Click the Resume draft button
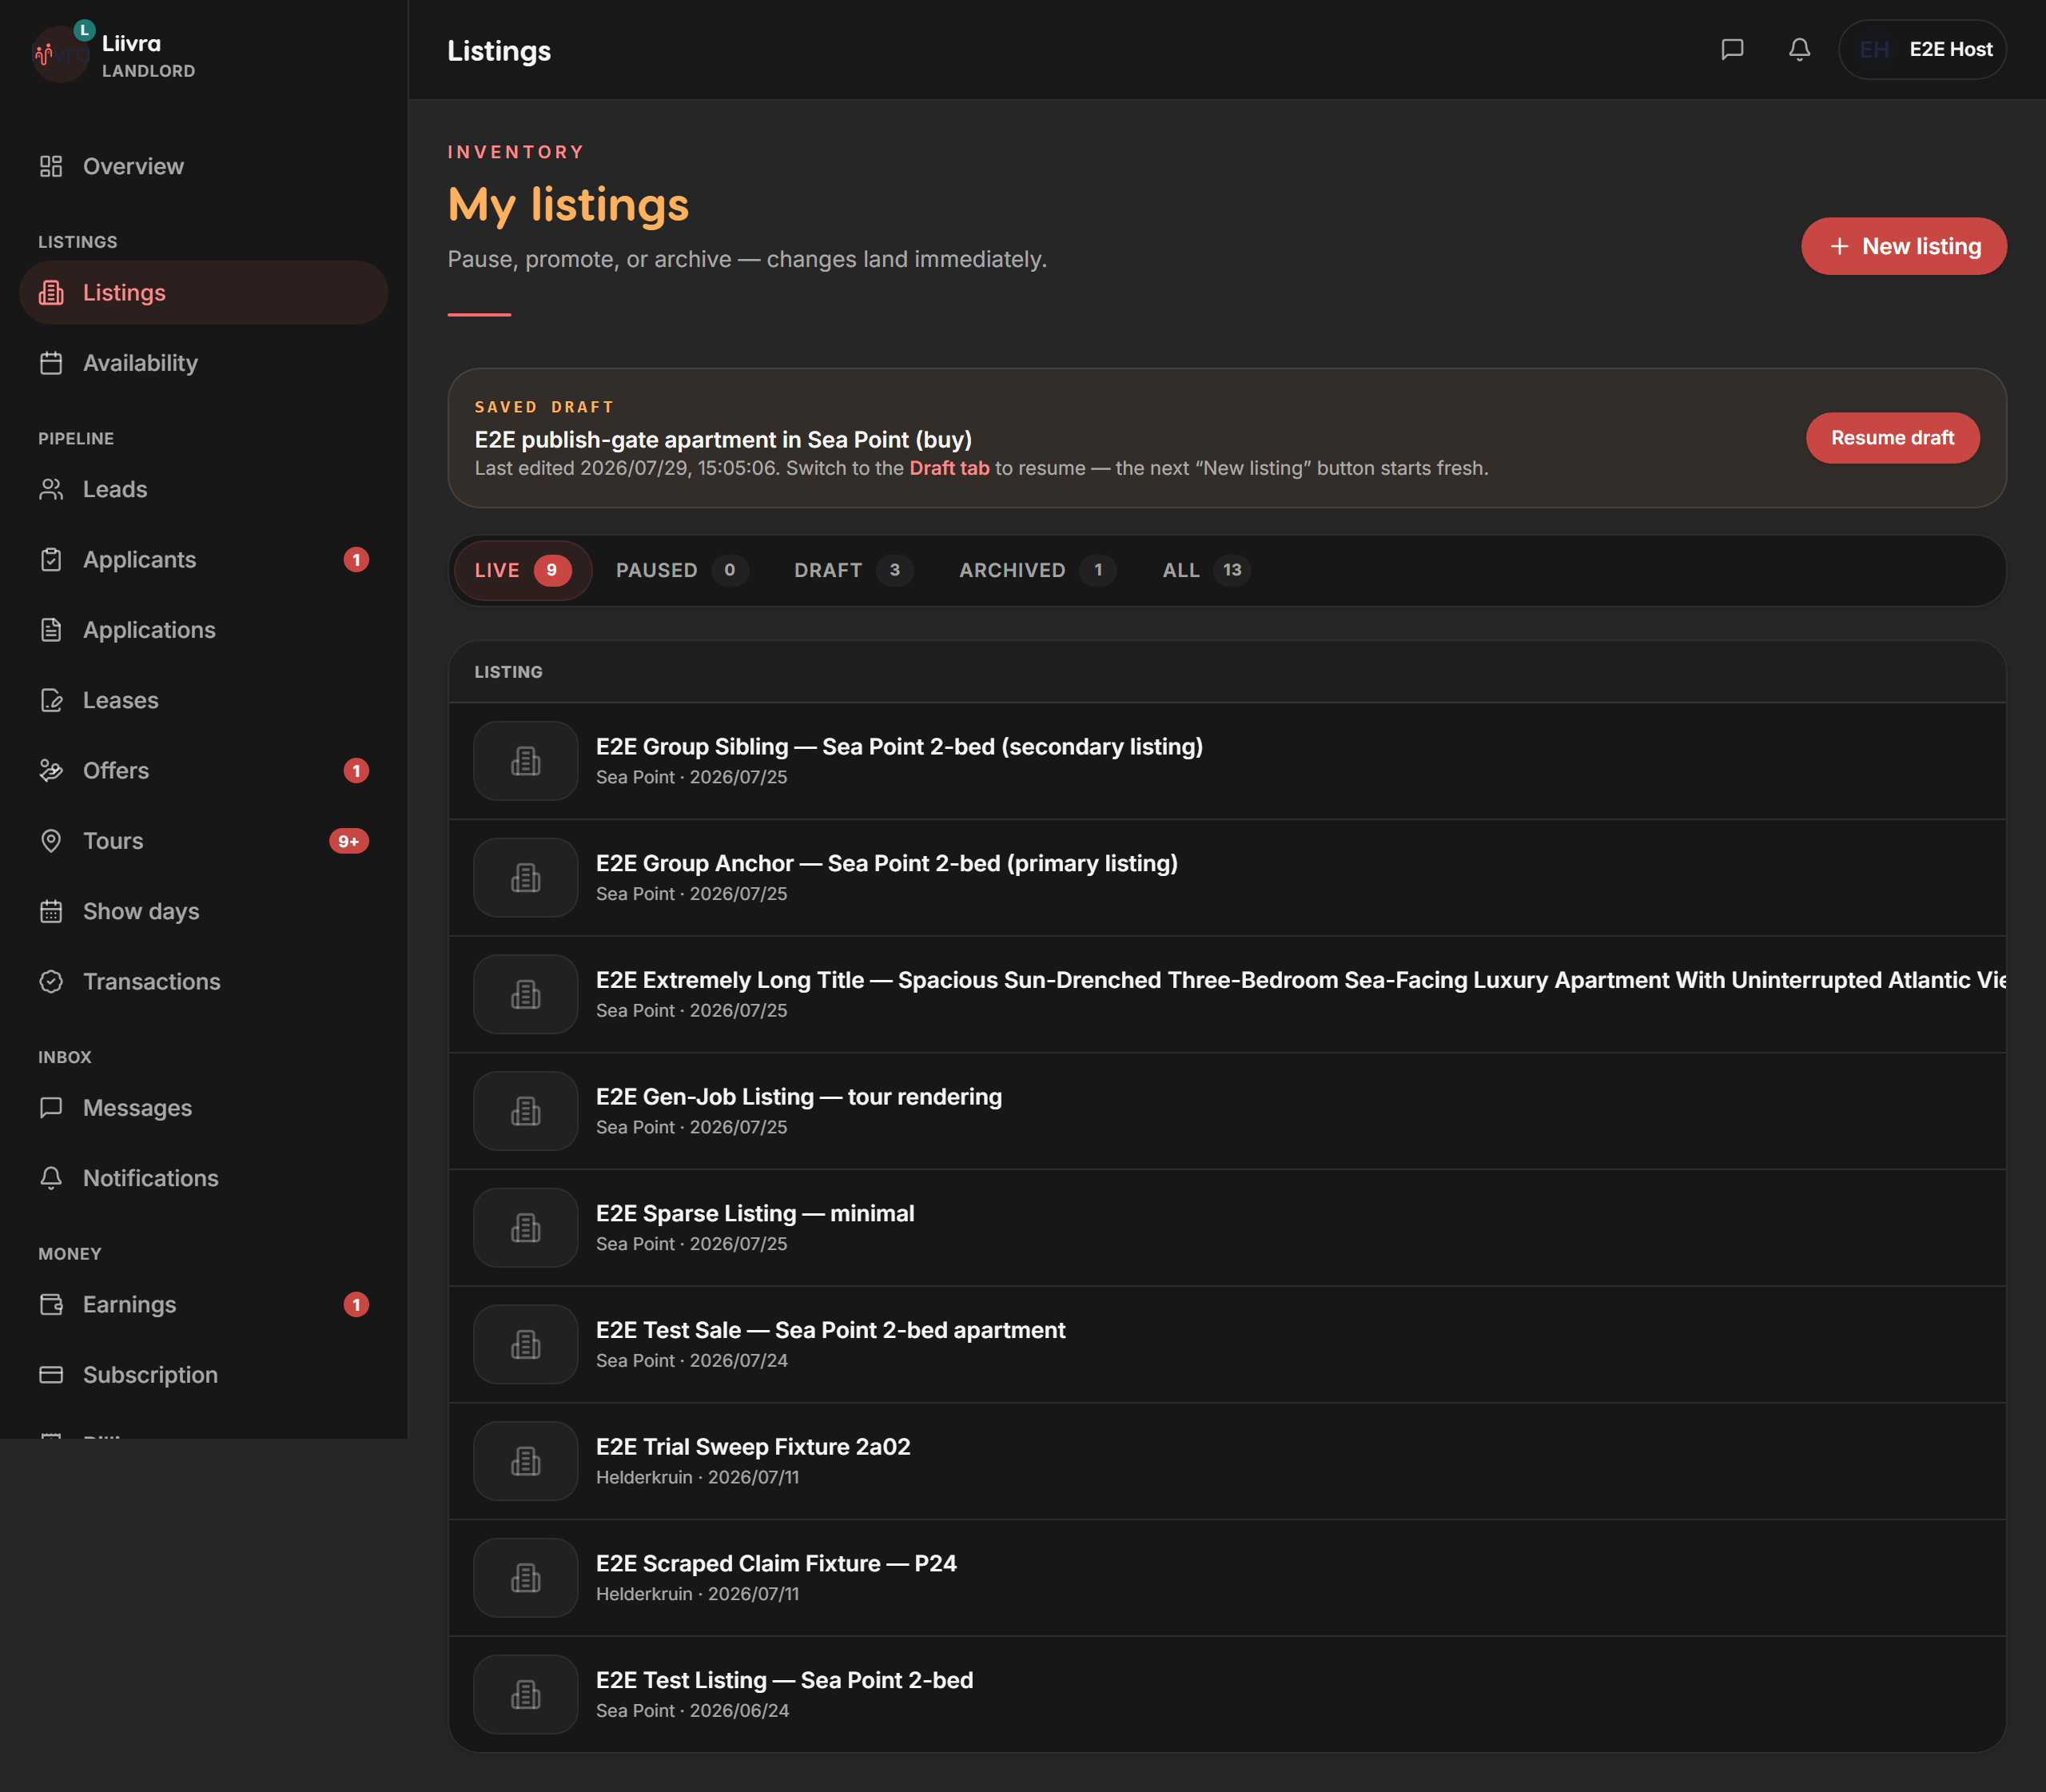Screen dimensions: 2046x1792 tap(1892, 438)
